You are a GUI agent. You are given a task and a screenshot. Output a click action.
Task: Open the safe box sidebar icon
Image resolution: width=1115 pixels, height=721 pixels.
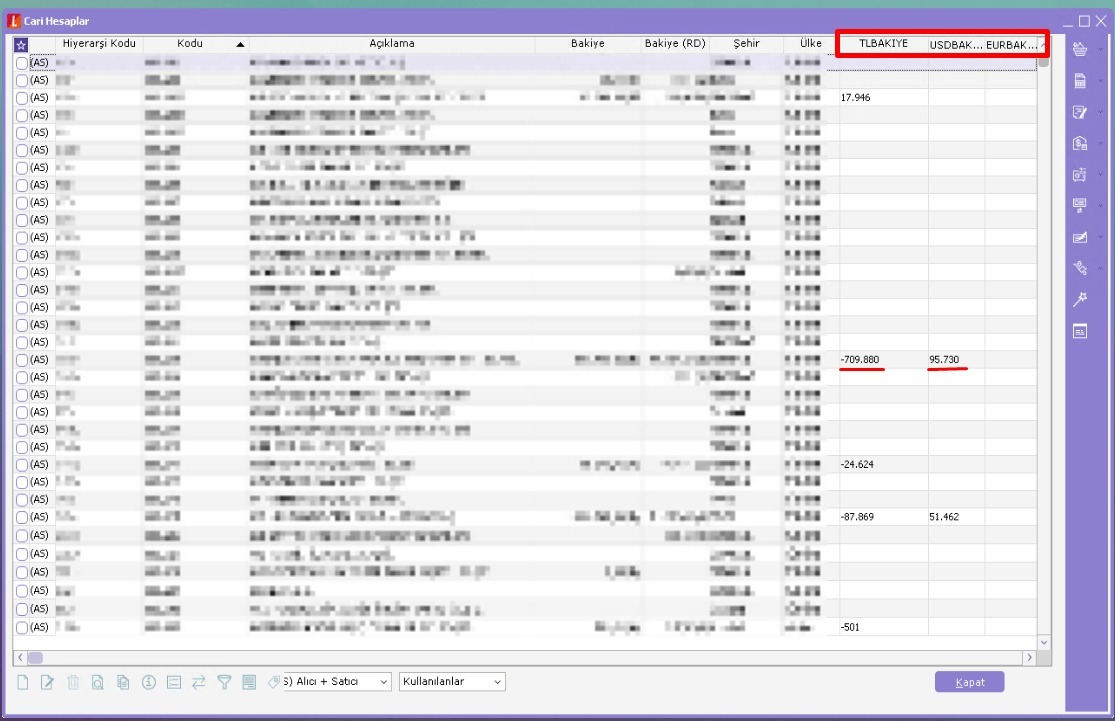[1080, 174]
